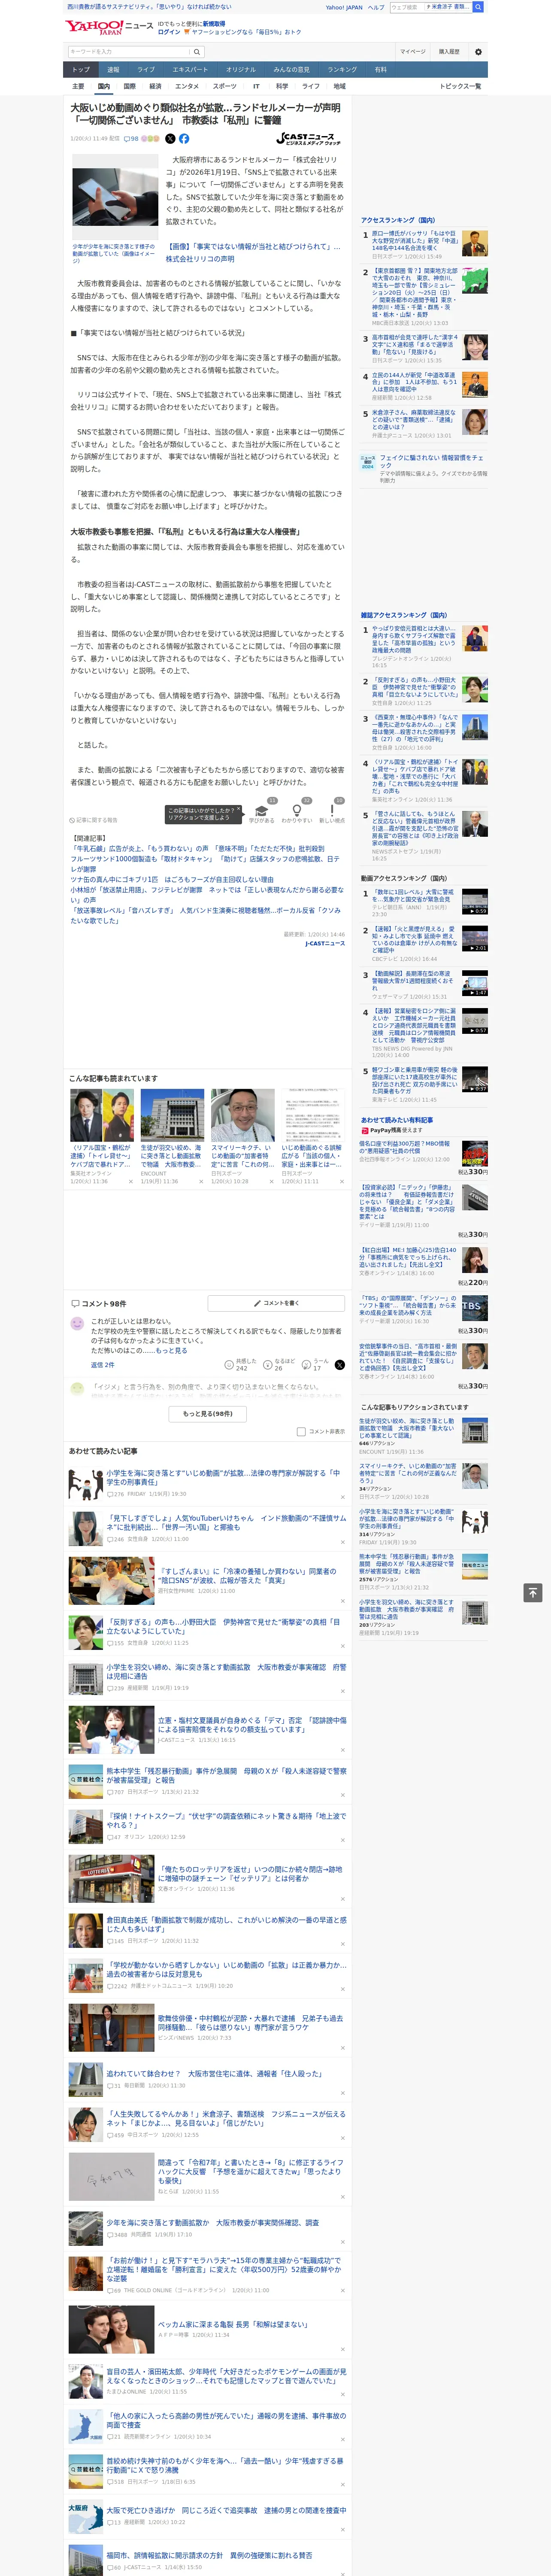The height and width of the screenshot is (2576, 551).
Task: Select the 有料 tab
Action: click(x=381, y=70)
